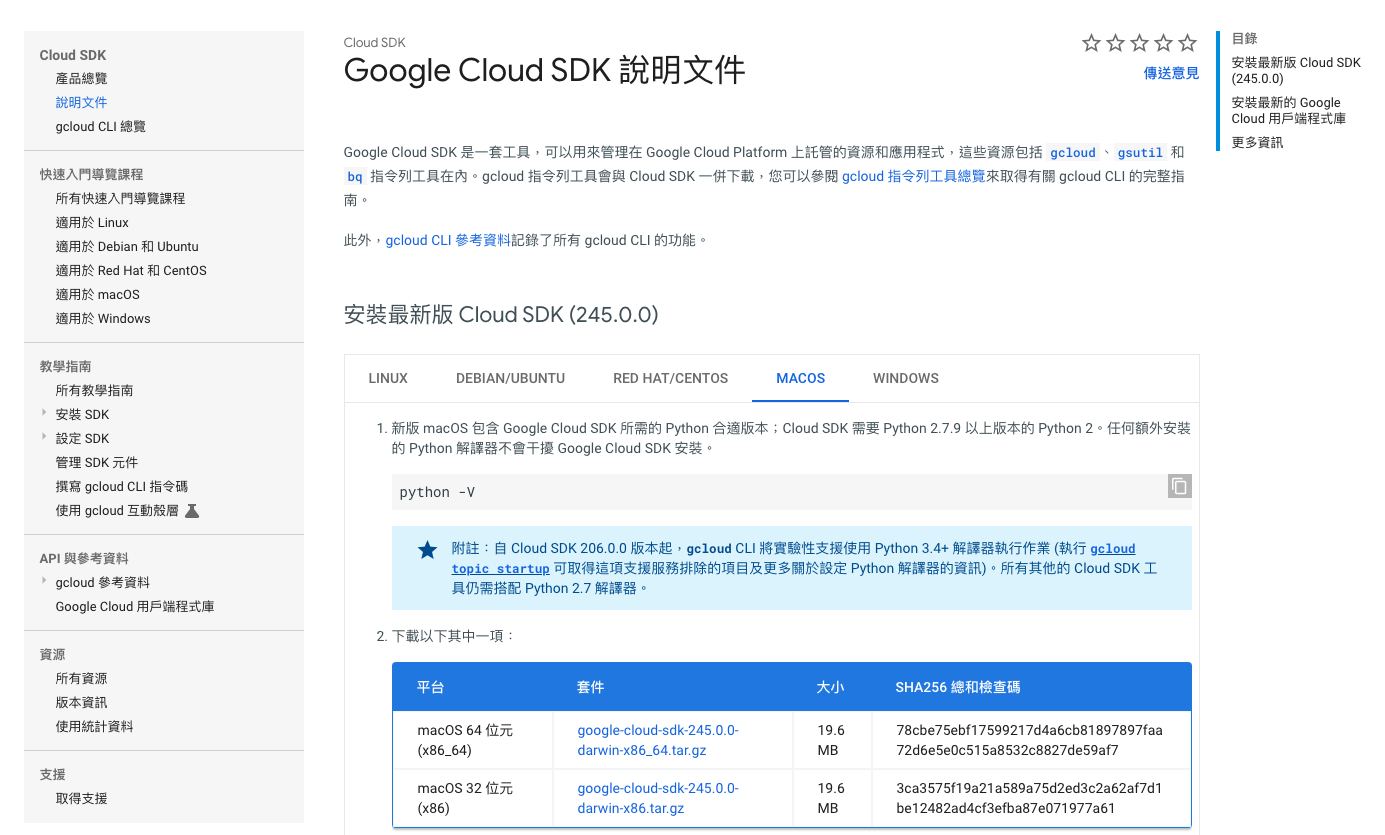1385x835 pixels.
Task: Open gcloud CLI 參考資料 link
Action: pyautogui.click(x=448, y=240)
